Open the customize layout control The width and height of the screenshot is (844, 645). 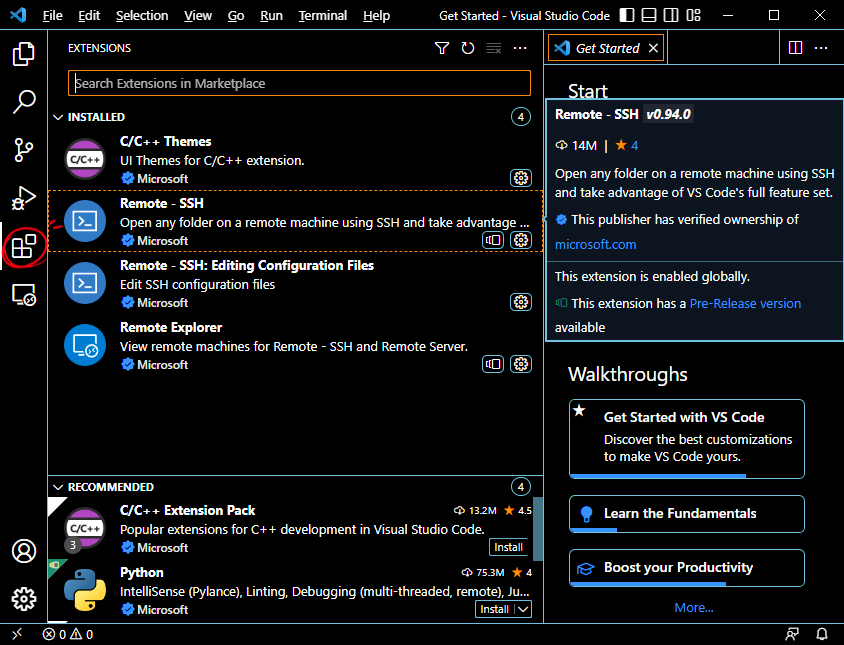coord(694,15)
